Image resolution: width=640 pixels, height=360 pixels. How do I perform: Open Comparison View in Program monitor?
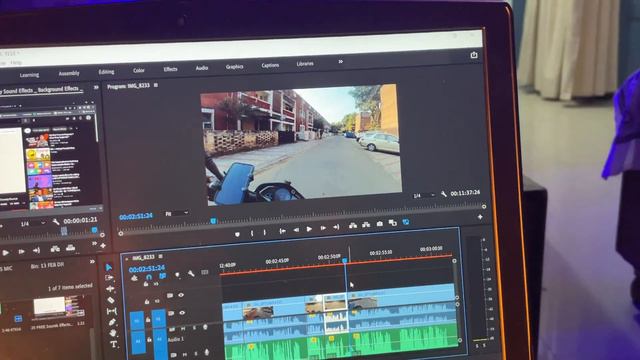pos(393,223)
